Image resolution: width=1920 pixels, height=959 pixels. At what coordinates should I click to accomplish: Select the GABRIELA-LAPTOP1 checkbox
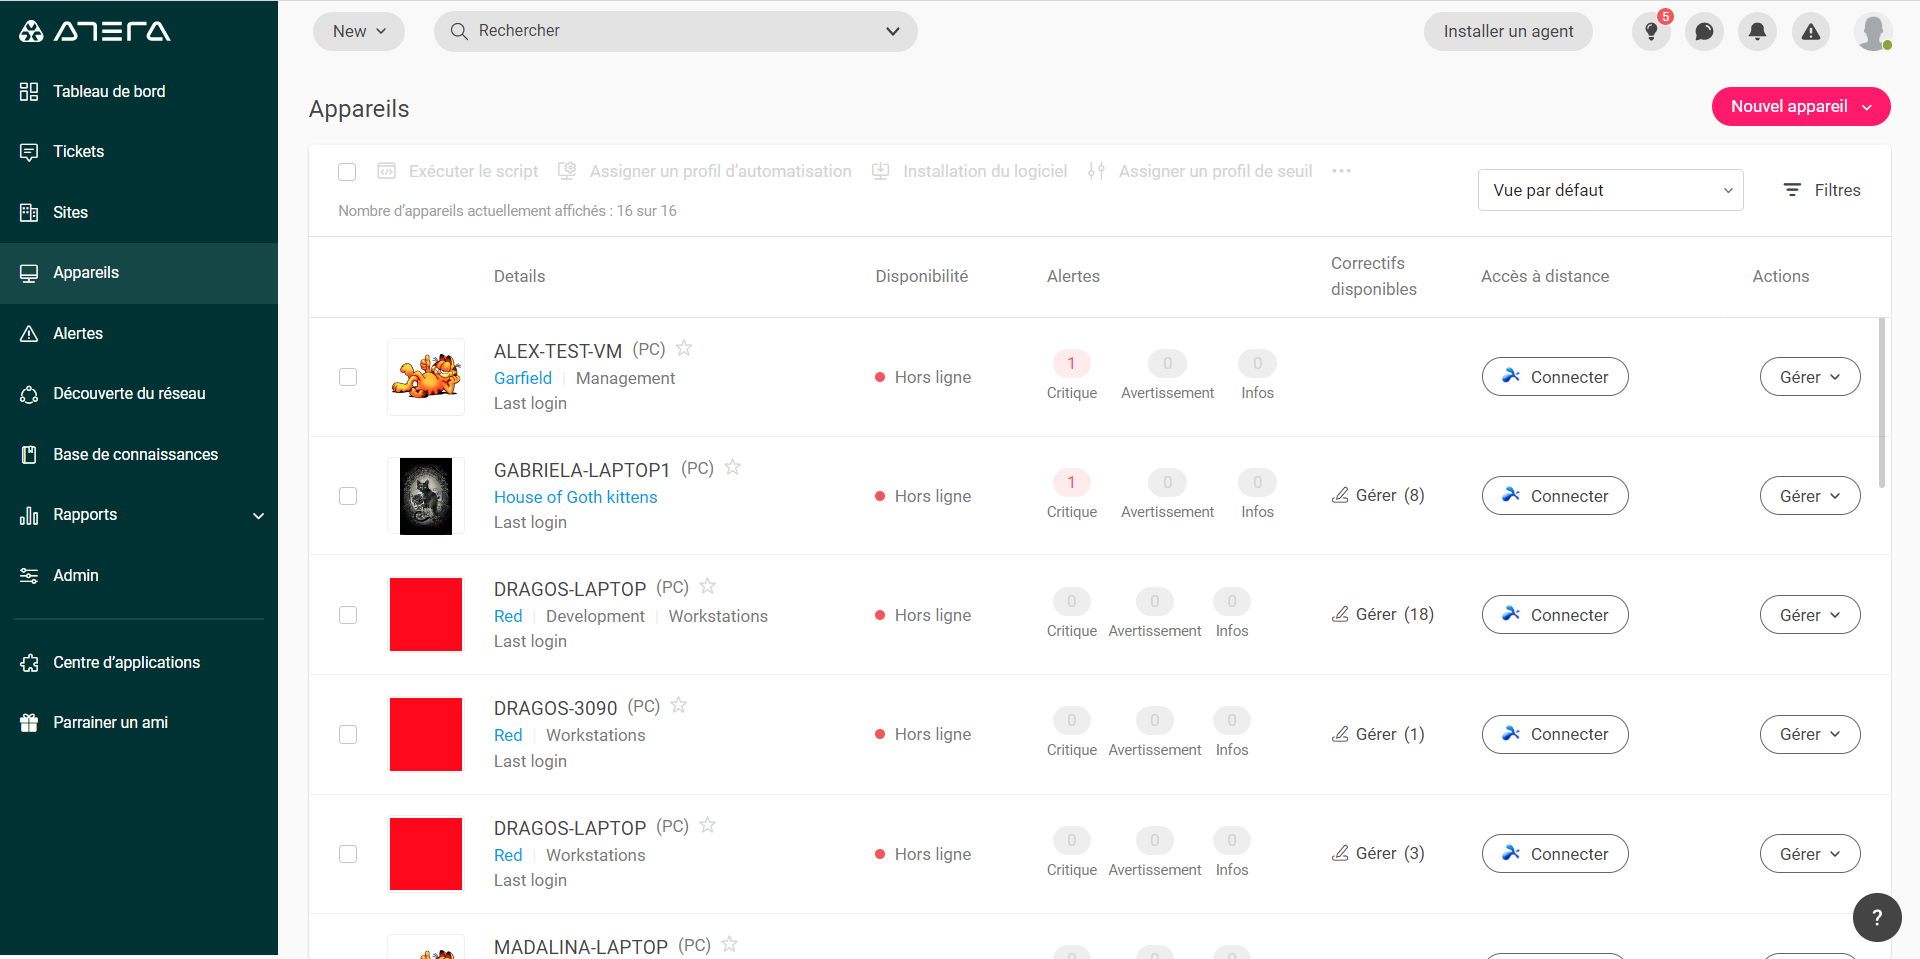pos(348,496)
